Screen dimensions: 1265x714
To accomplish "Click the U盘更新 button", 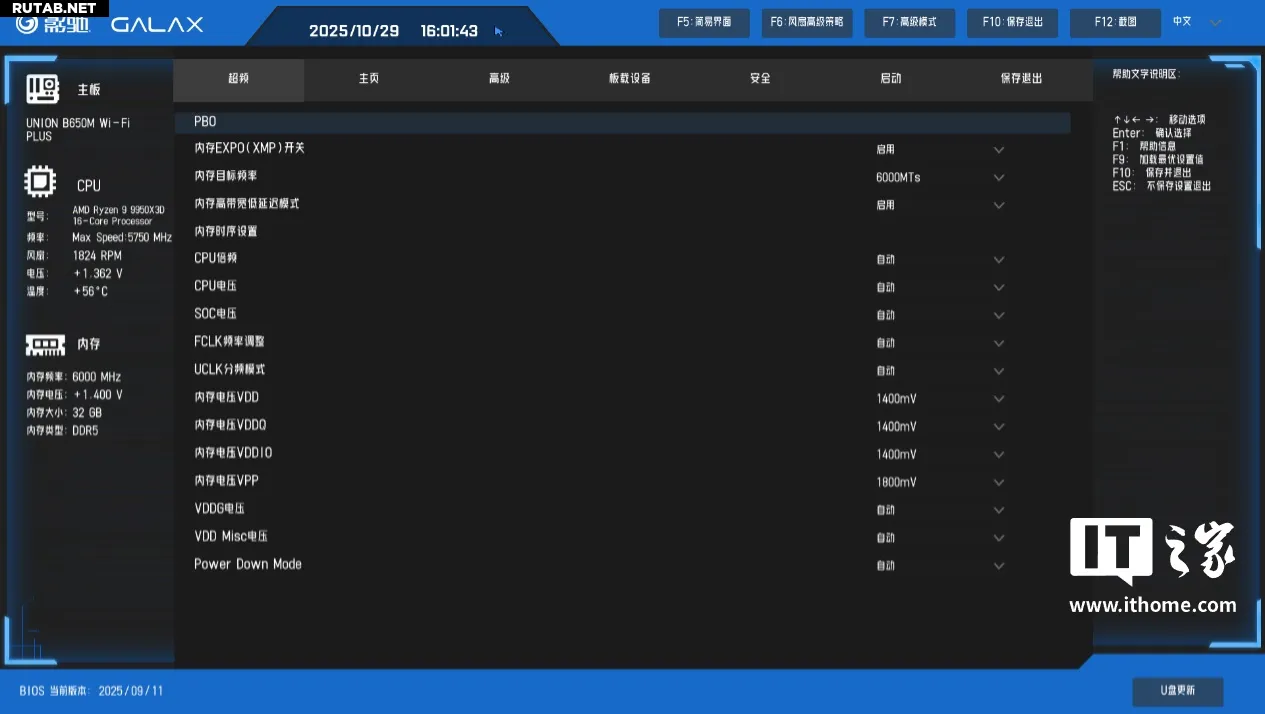I will click(x=1177, y=691).
